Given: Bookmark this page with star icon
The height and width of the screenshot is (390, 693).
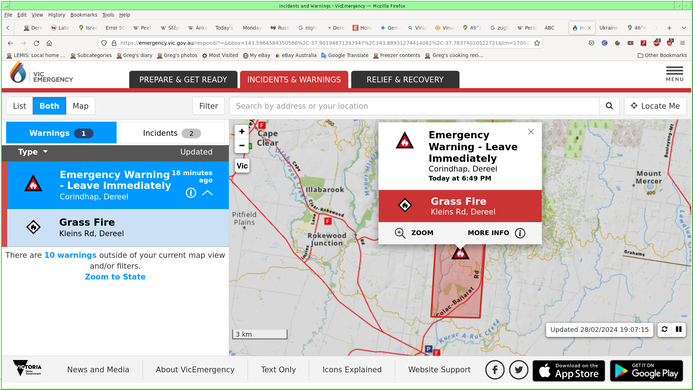Looking at the screenshot, I should point(537,43).
